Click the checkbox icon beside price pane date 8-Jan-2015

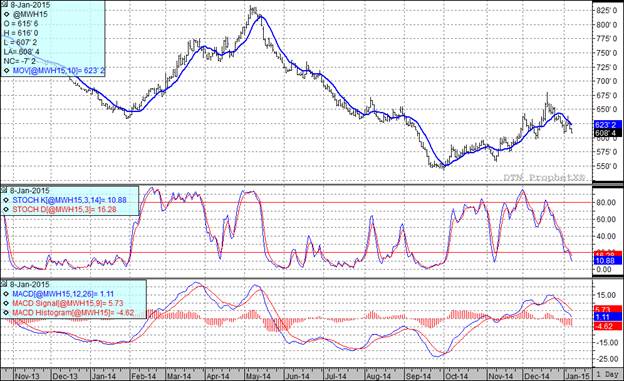pyautogui.click(x=4, y=5)
